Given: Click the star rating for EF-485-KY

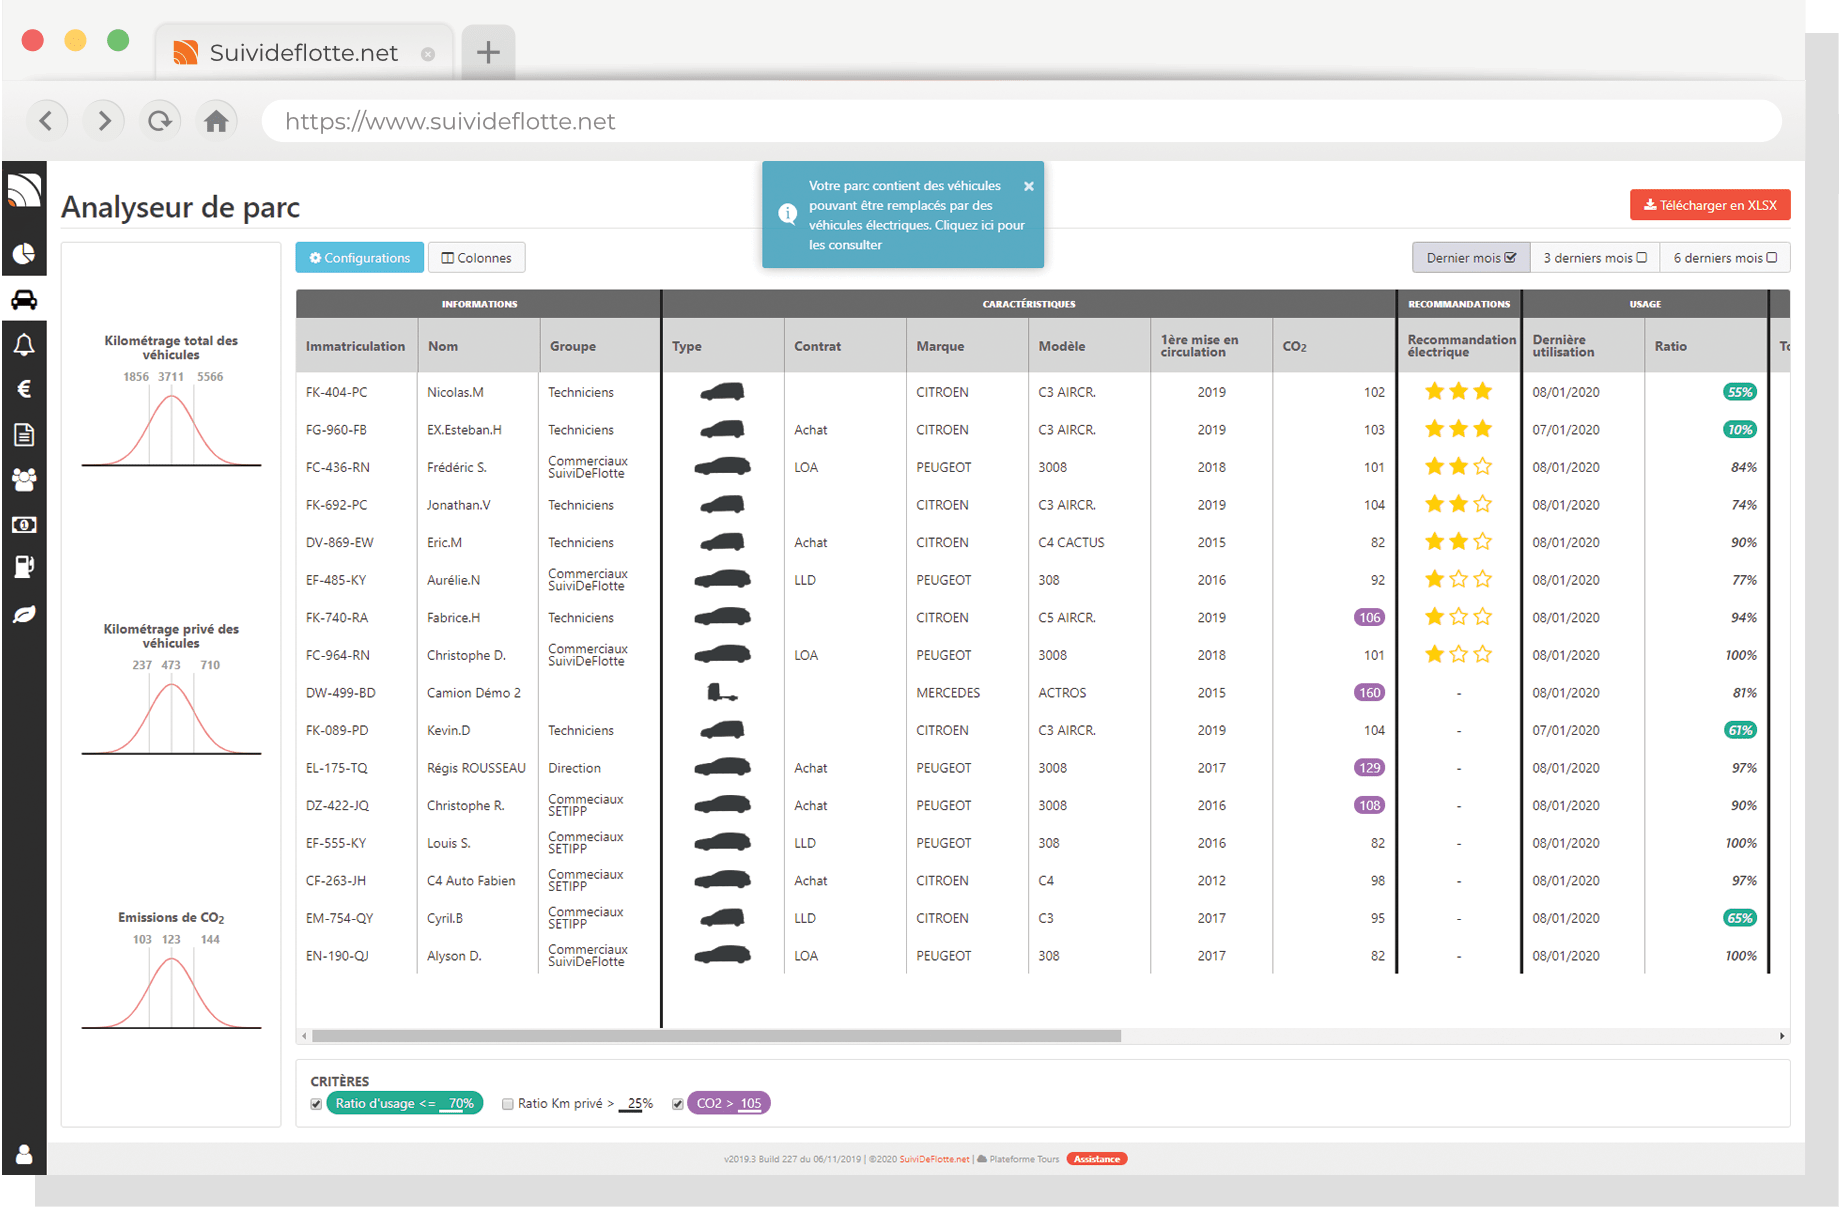Looking at the screenshot, I should click(1458, 579).
